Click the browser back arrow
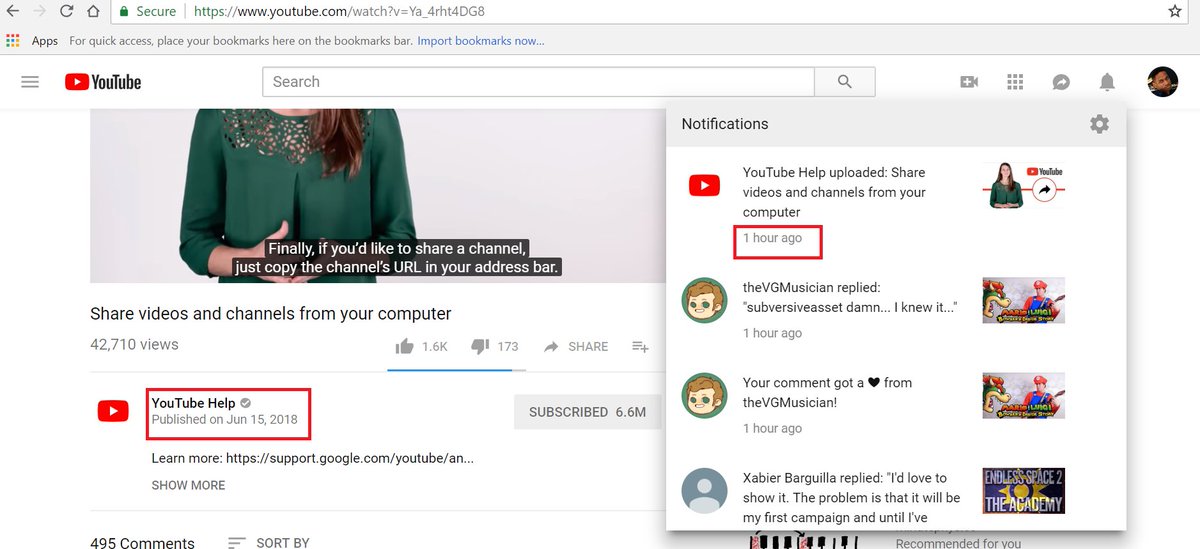Screen dimensions: 1200x549 (x=13, y=11)
